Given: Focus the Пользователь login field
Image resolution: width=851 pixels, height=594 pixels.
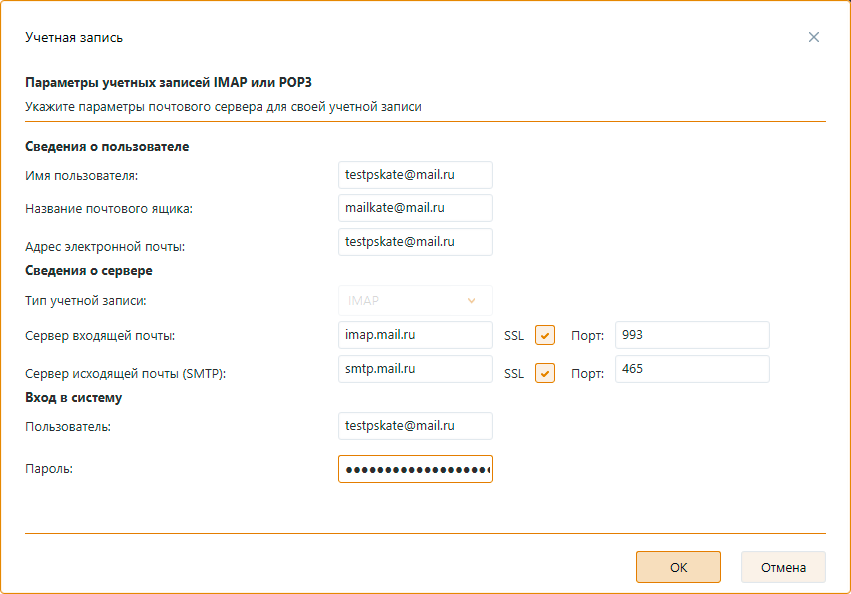Looking at the screenshot, I should point(415,426).
